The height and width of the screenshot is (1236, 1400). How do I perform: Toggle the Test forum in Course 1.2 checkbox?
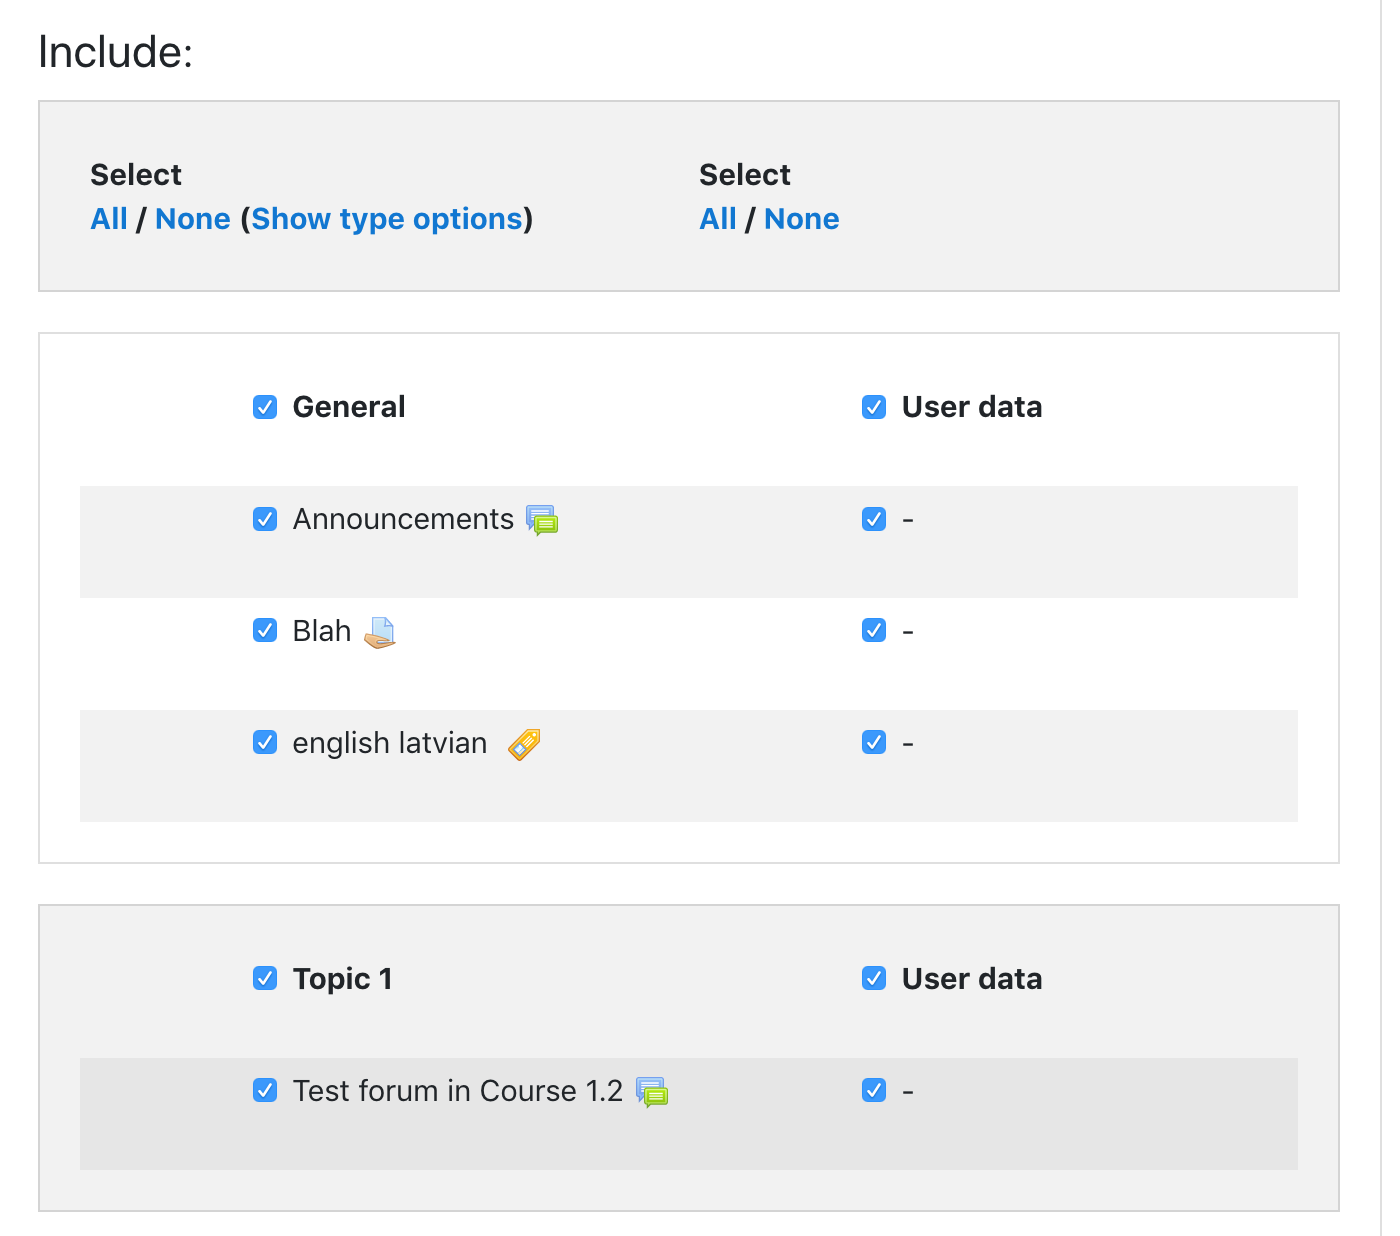265,1090
